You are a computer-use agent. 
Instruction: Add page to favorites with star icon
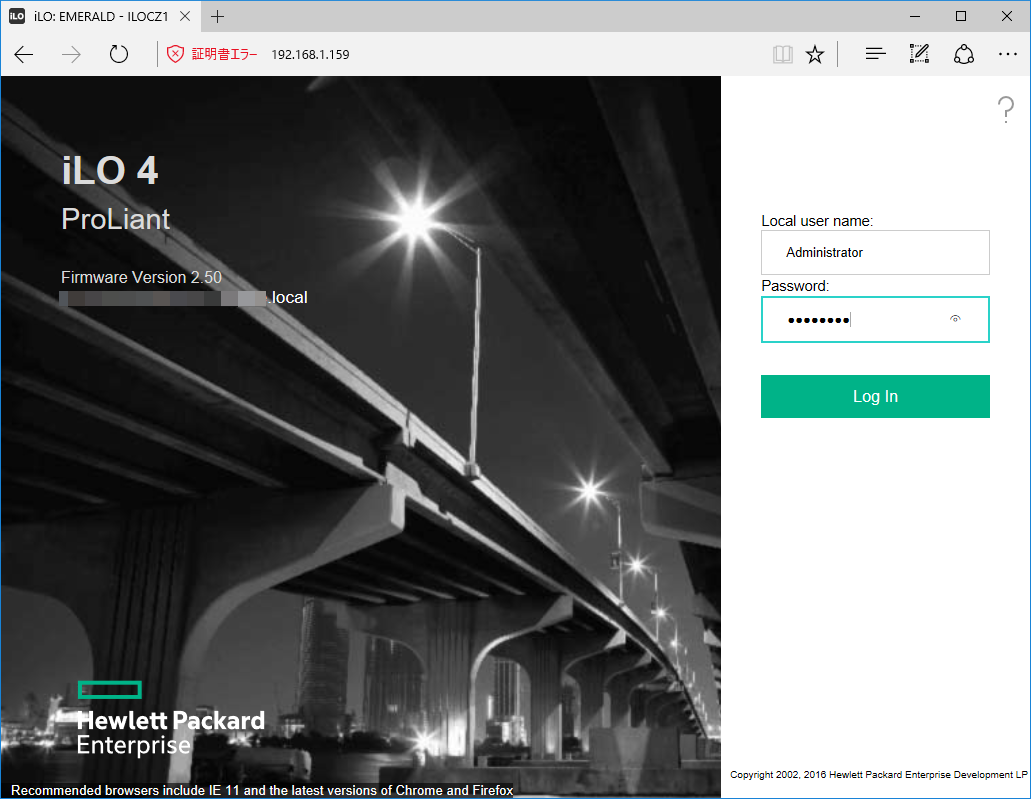click(815, 54)
